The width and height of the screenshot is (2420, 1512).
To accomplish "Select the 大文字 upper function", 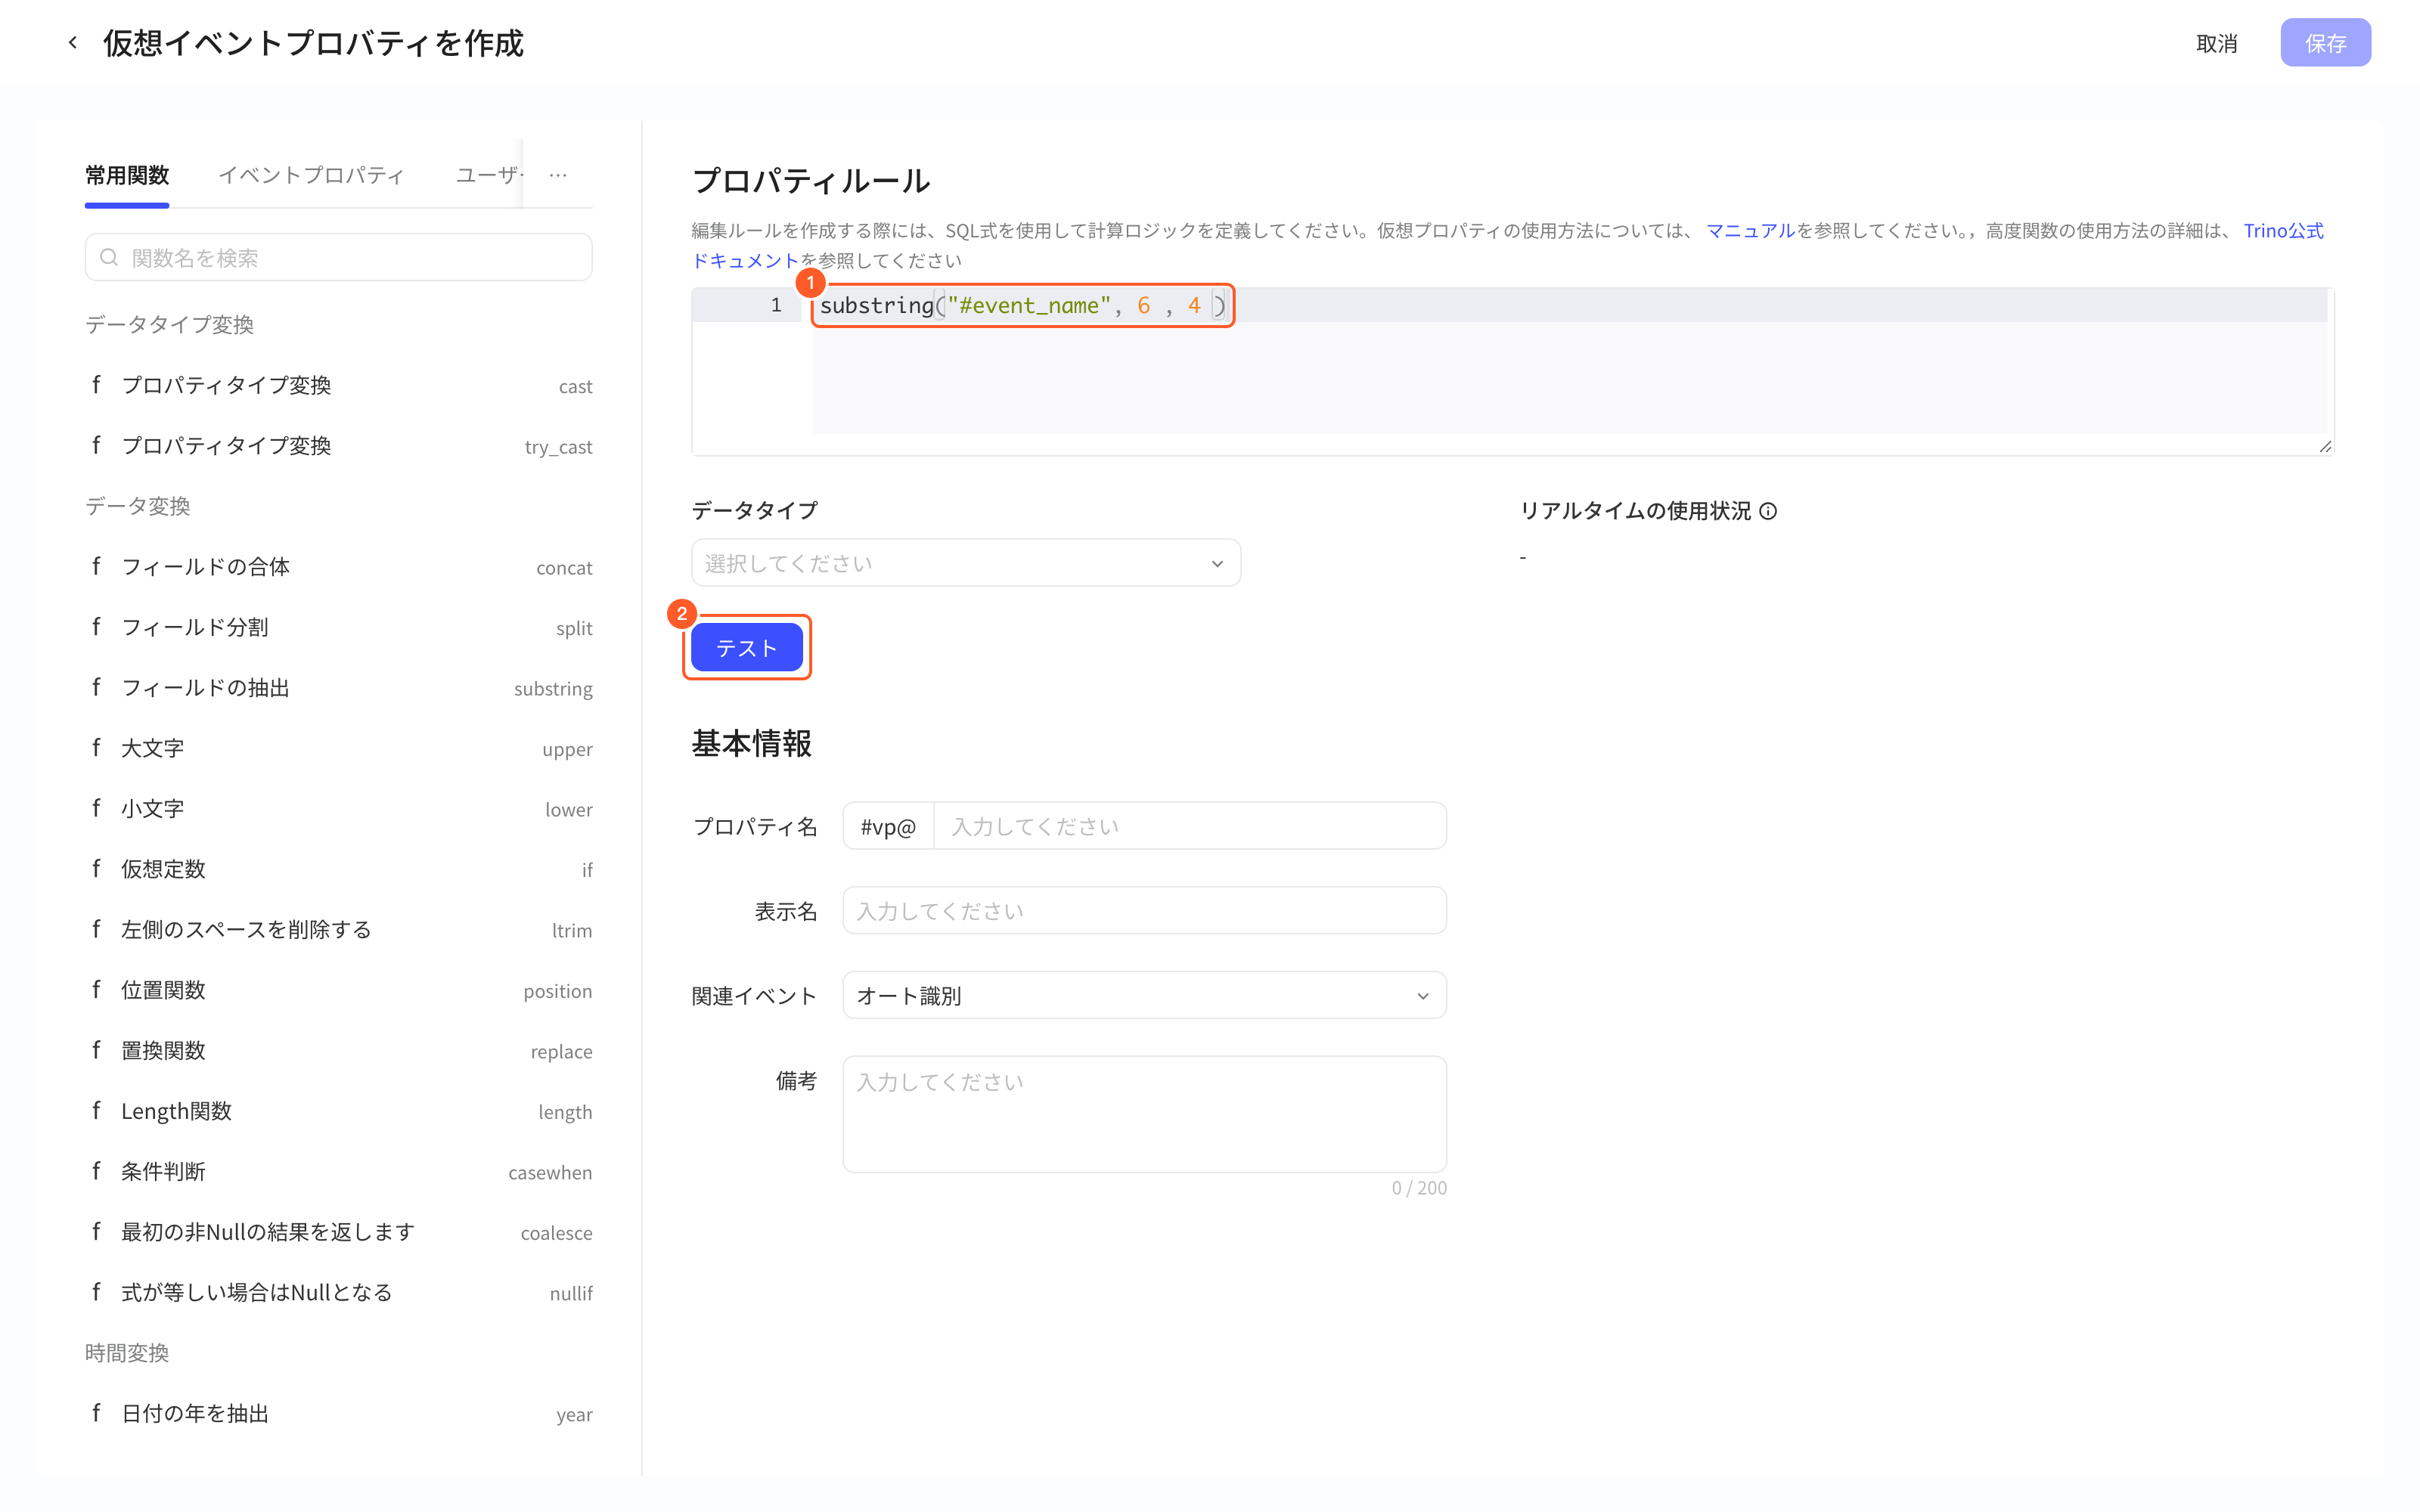I will 338,749.
